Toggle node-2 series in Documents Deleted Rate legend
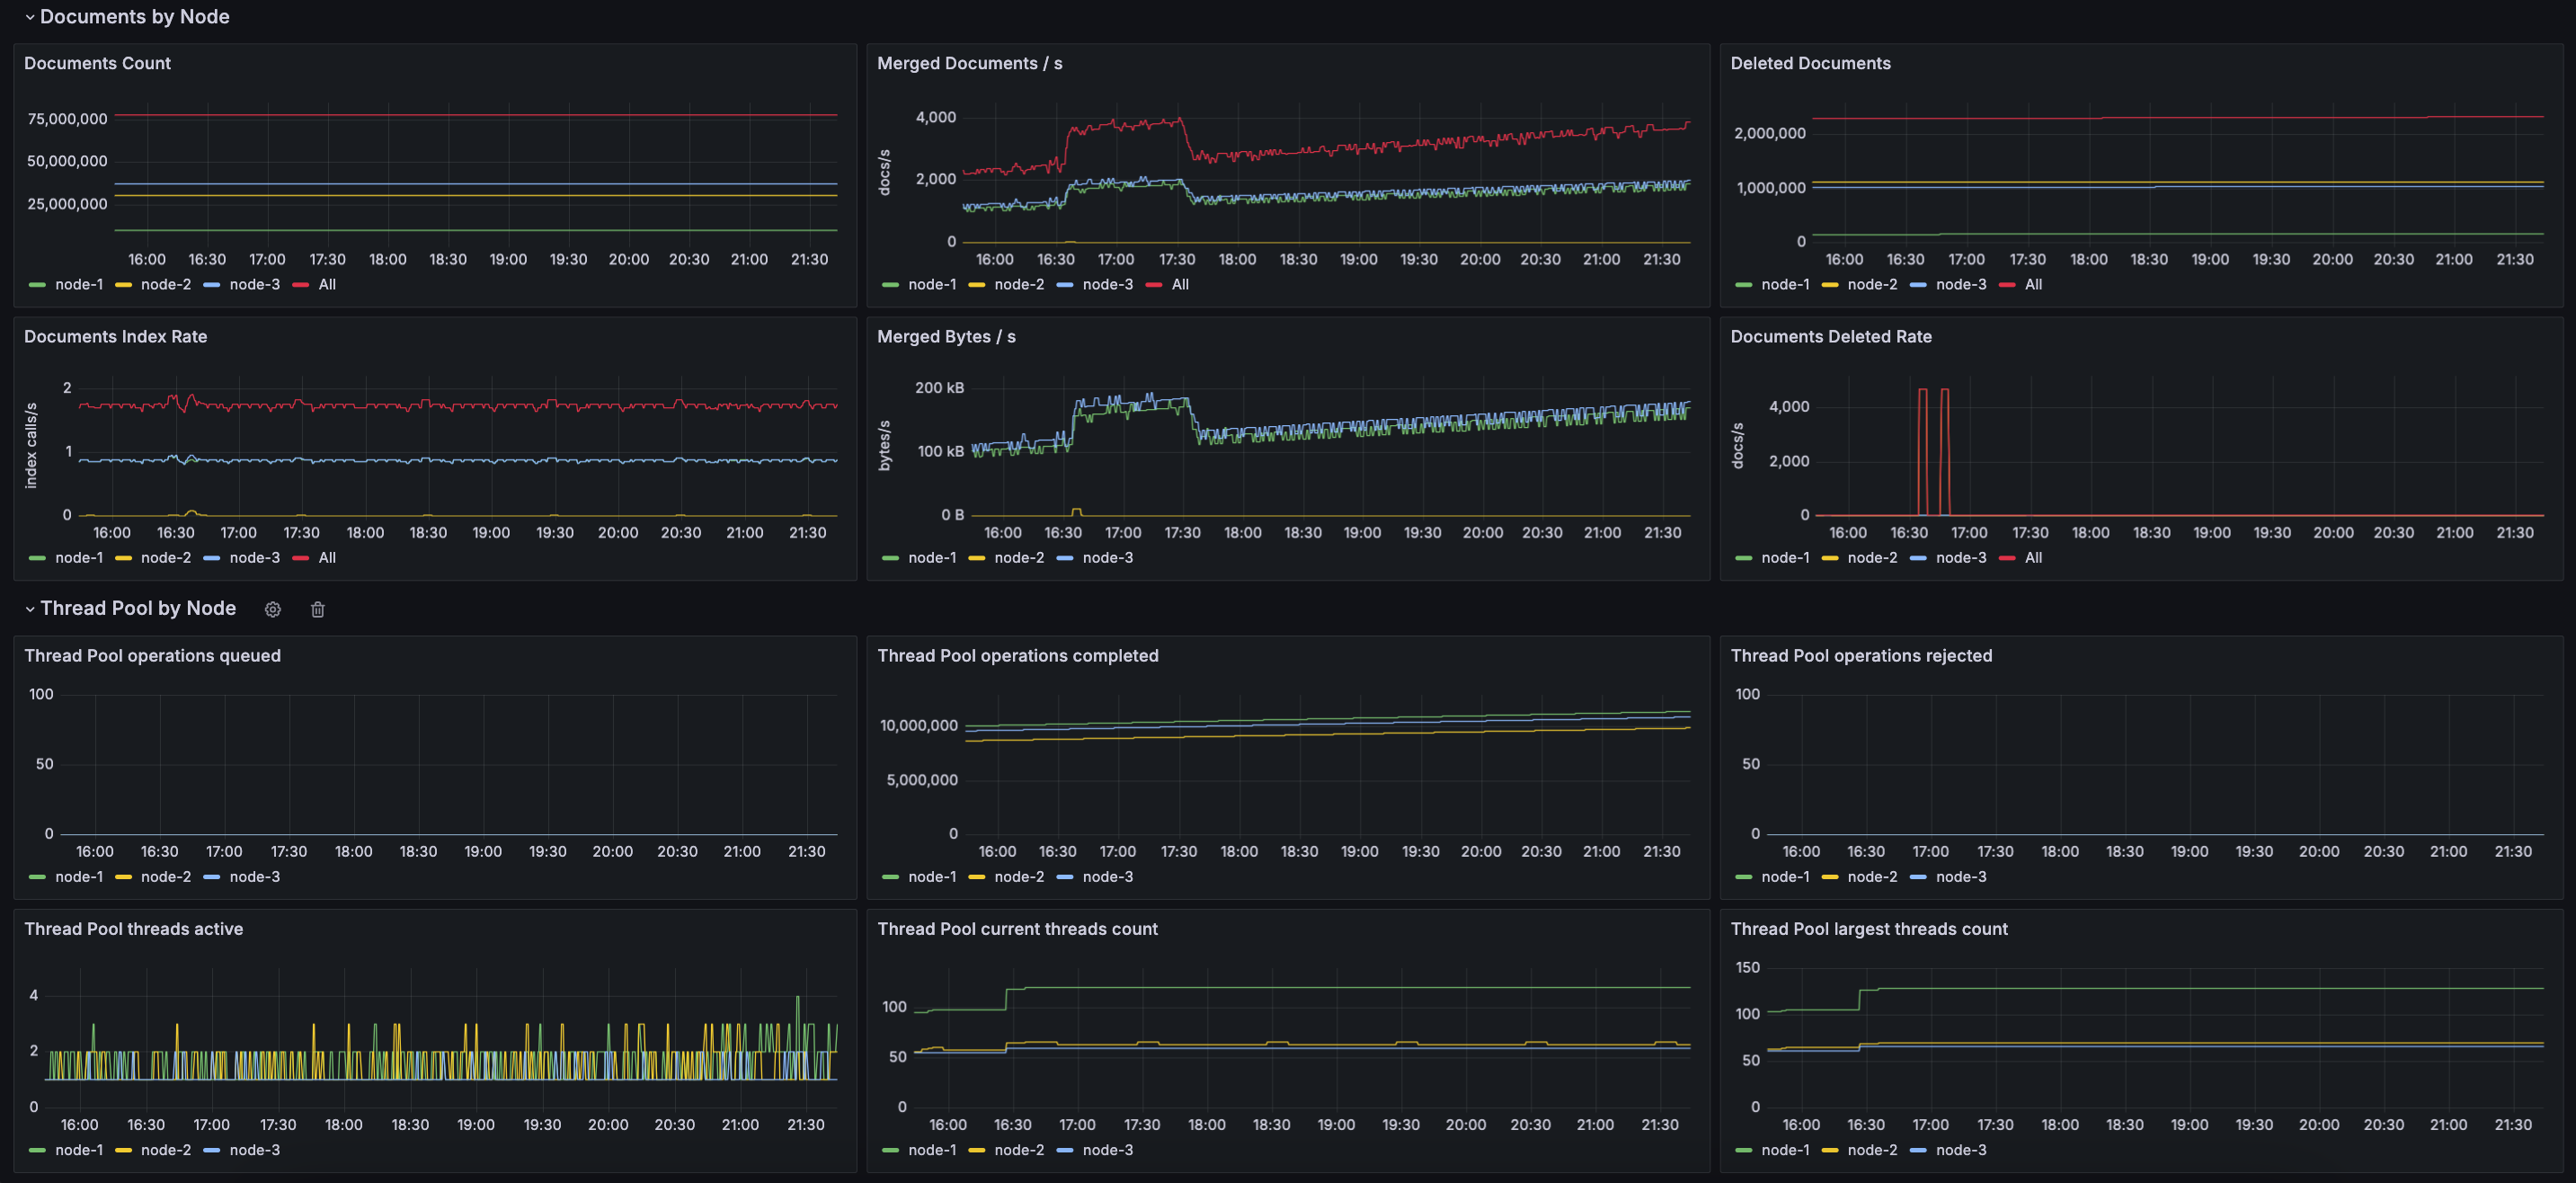Screen dimensions: 2576x1183 coord(1872,558)
